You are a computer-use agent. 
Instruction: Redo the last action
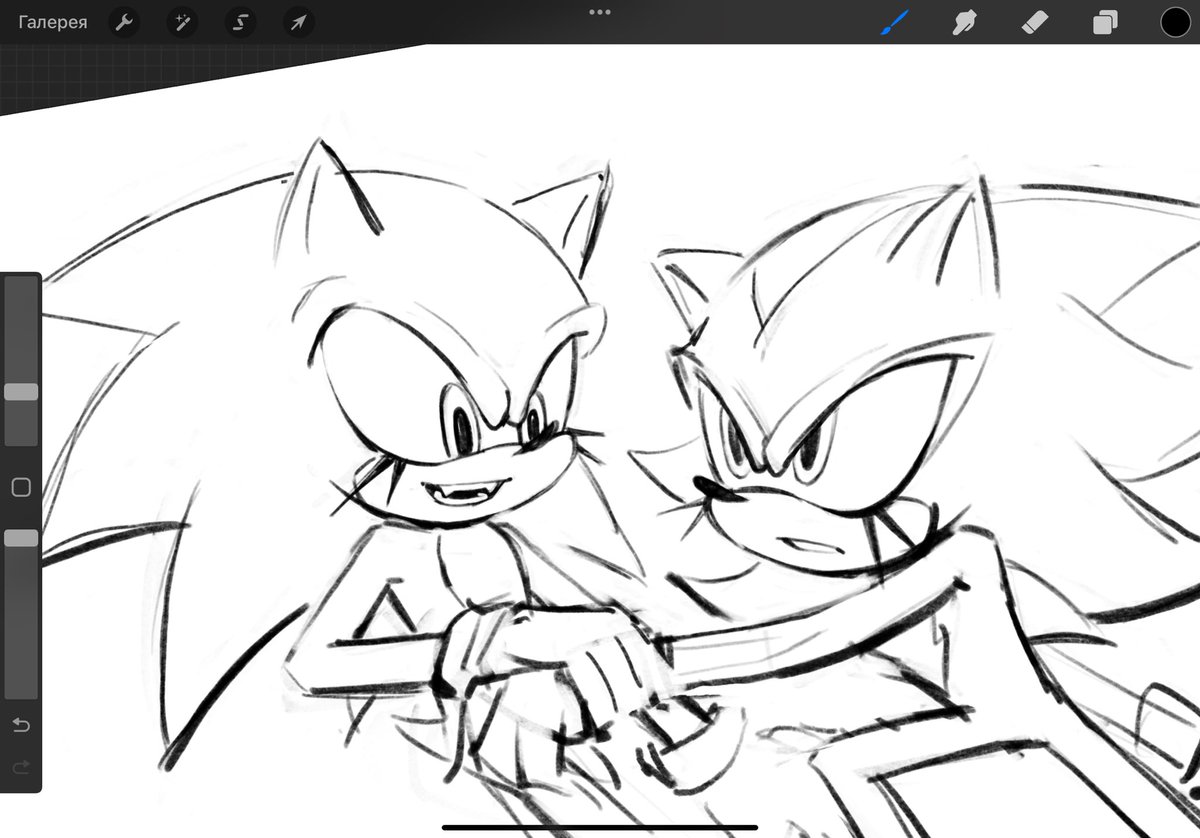(x=21, y=767)
